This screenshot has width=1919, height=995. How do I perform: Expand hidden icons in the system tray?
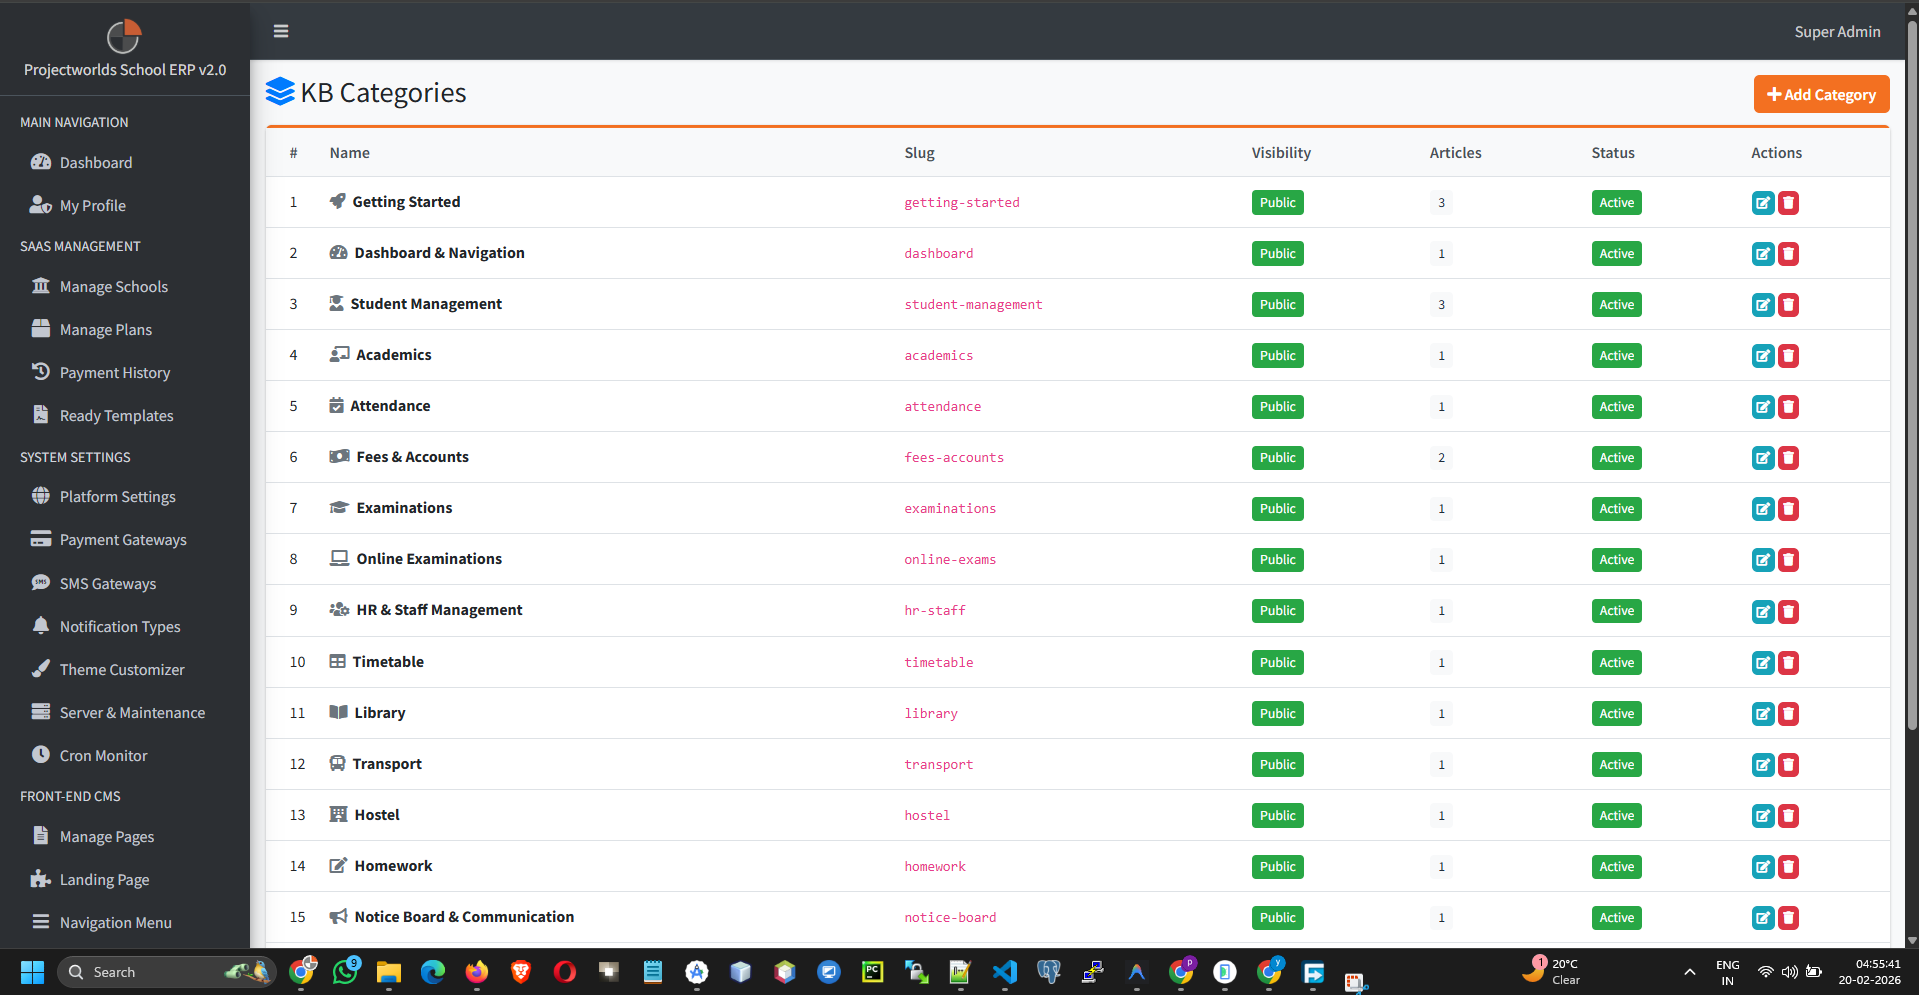1689,971
